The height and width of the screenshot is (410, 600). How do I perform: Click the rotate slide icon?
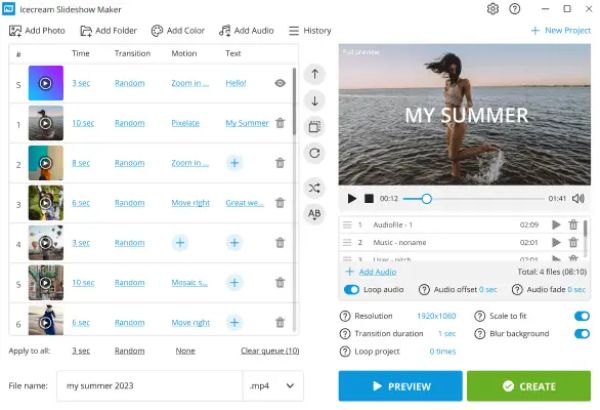(x=315, y=153)
